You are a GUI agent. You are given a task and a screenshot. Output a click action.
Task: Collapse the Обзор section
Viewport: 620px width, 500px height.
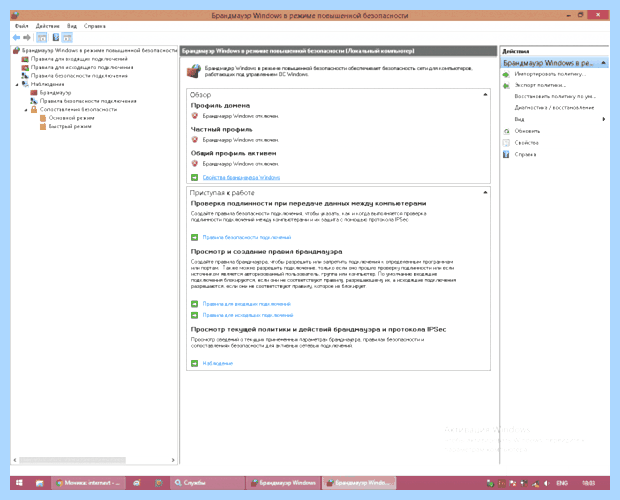coord(485,94)
